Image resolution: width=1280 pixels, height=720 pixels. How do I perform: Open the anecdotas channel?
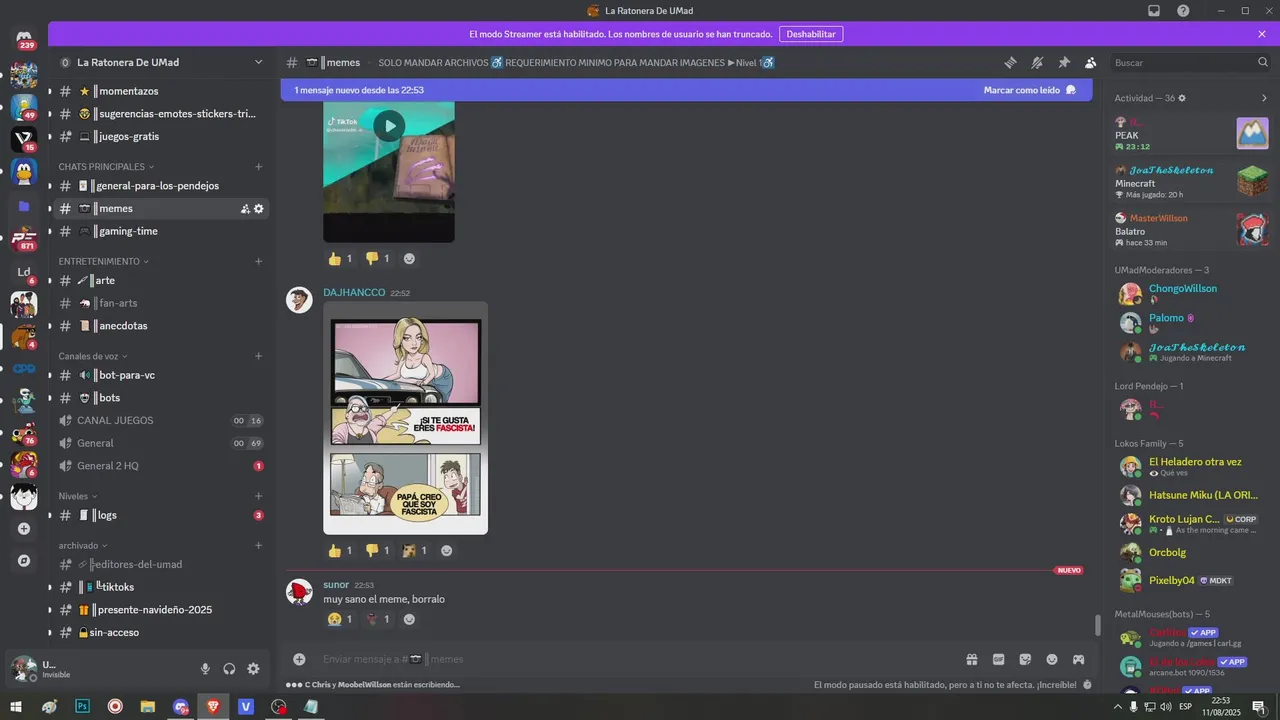(x=161, y=326)
